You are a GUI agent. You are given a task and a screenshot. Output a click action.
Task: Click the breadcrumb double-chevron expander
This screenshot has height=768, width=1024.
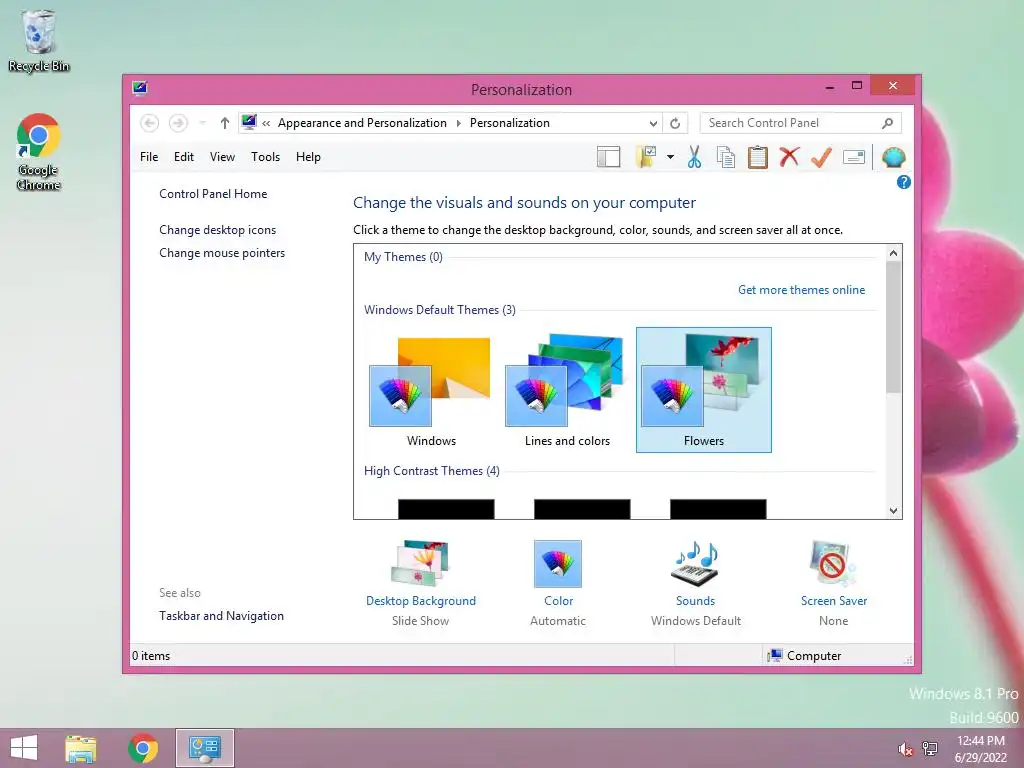(266, 123)
